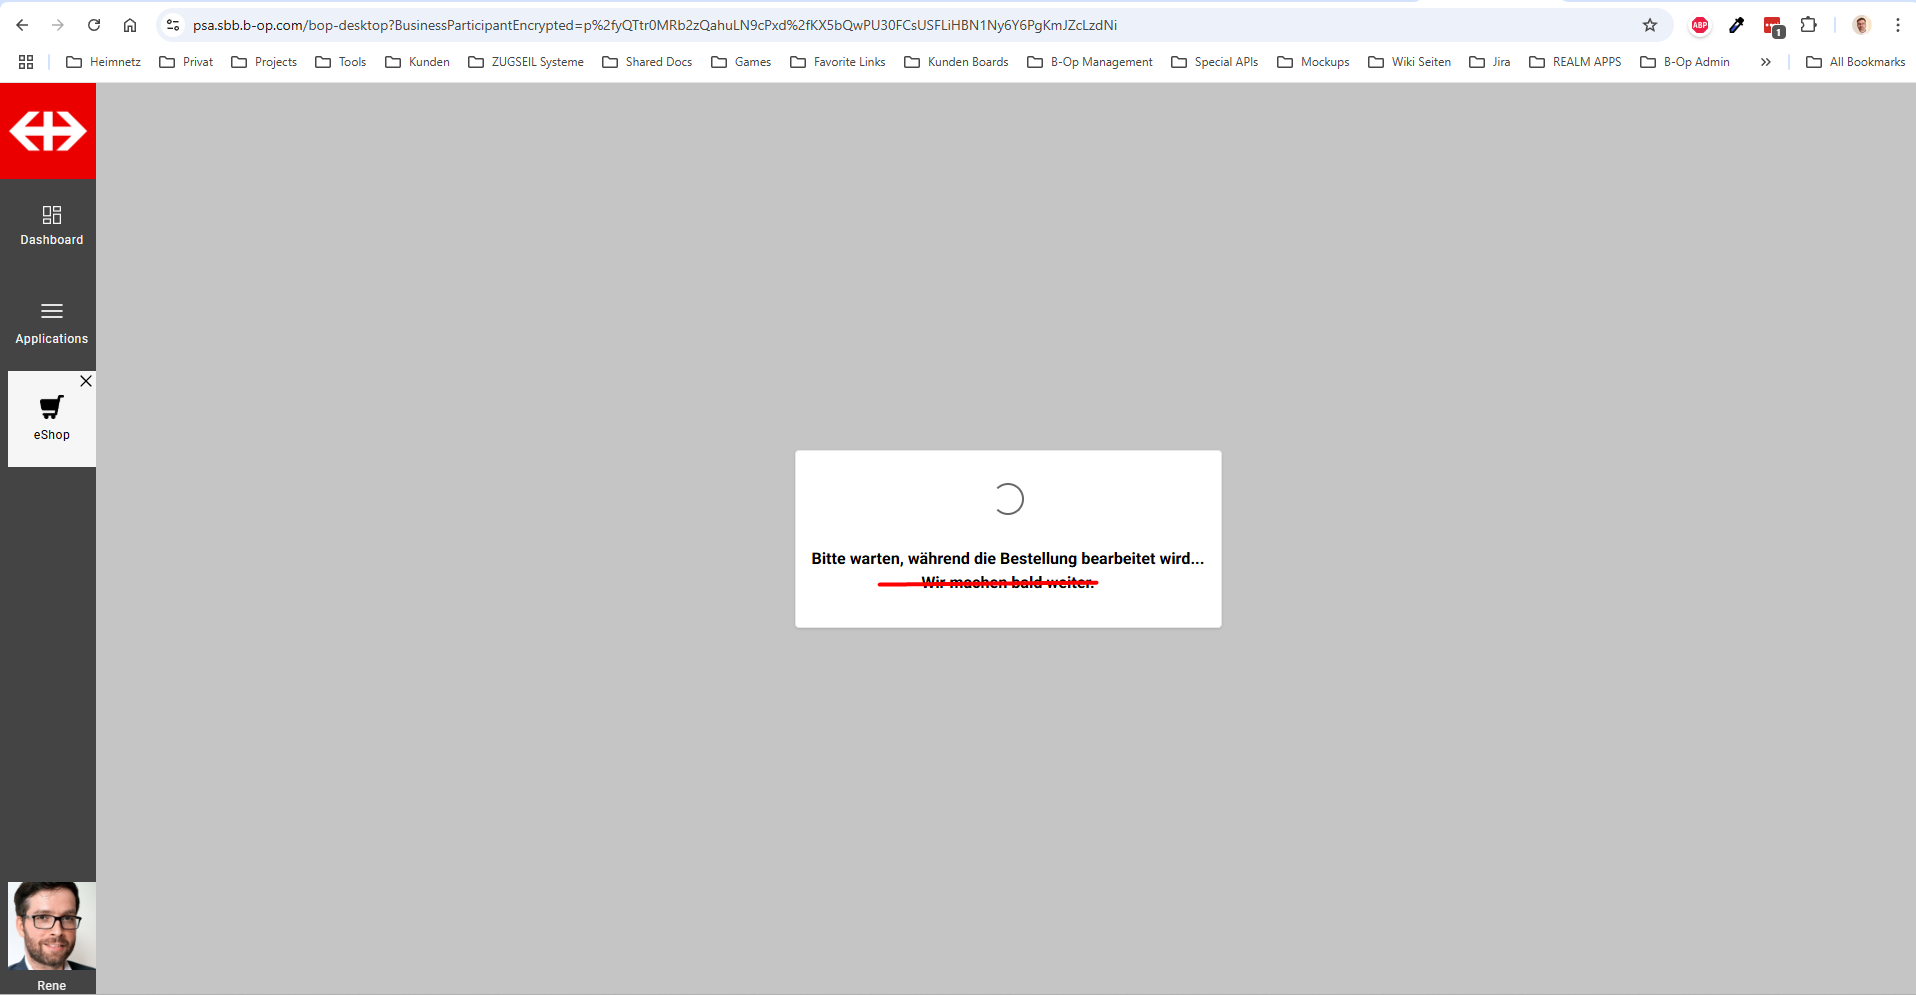Open the Dashboard in sidebar
The width and height of the screenshot is (1916, 995).
pos(51,226)
